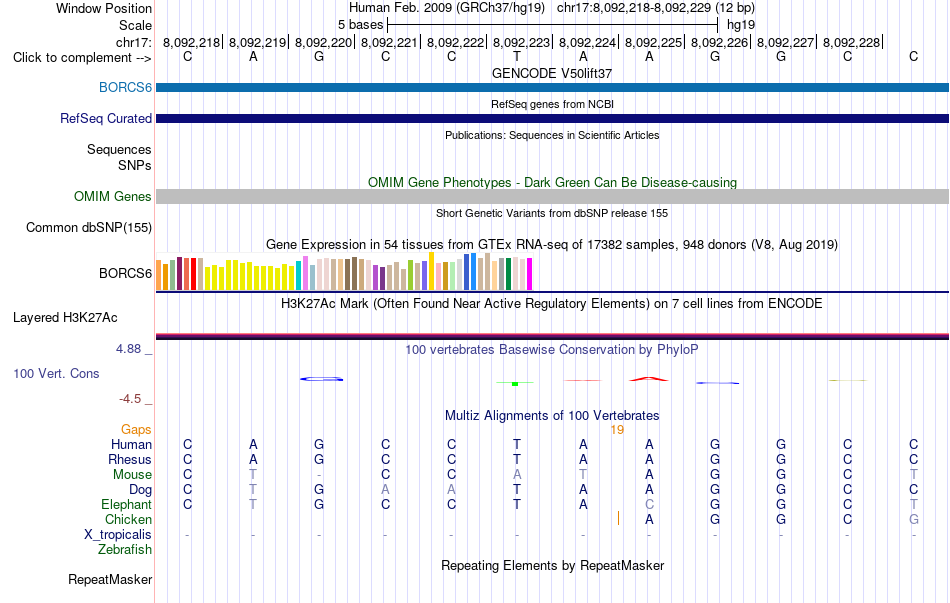Screen dimensions: 950x603
Task: Click the Scale label
Action: point(135,25)
